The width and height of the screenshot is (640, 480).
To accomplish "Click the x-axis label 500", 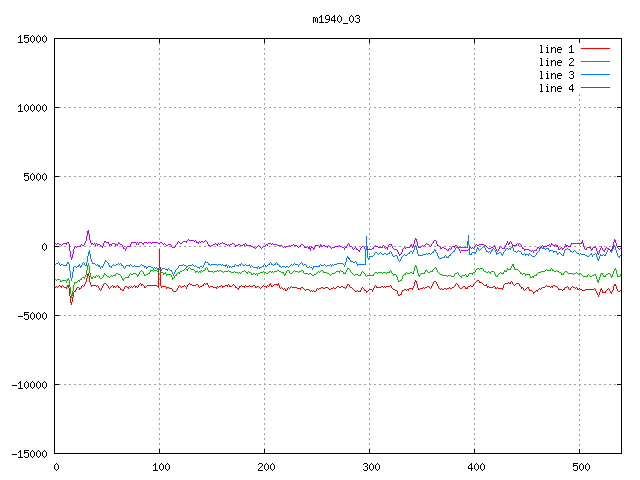I will (x=581, y=467).
